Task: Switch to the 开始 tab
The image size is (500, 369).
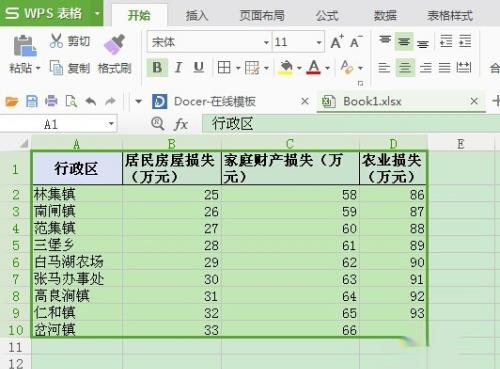Action: pos(139,15)
